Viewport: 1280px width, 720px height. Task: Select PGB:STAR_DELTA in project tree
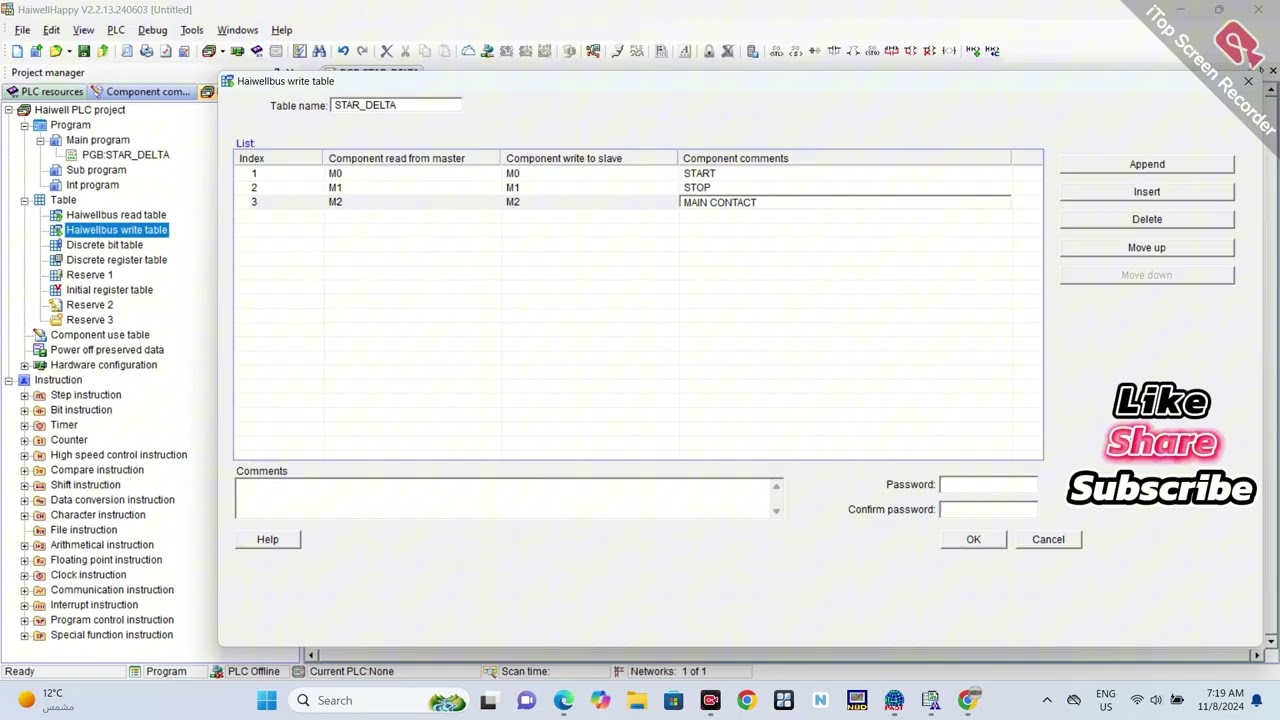click(125, 155)
